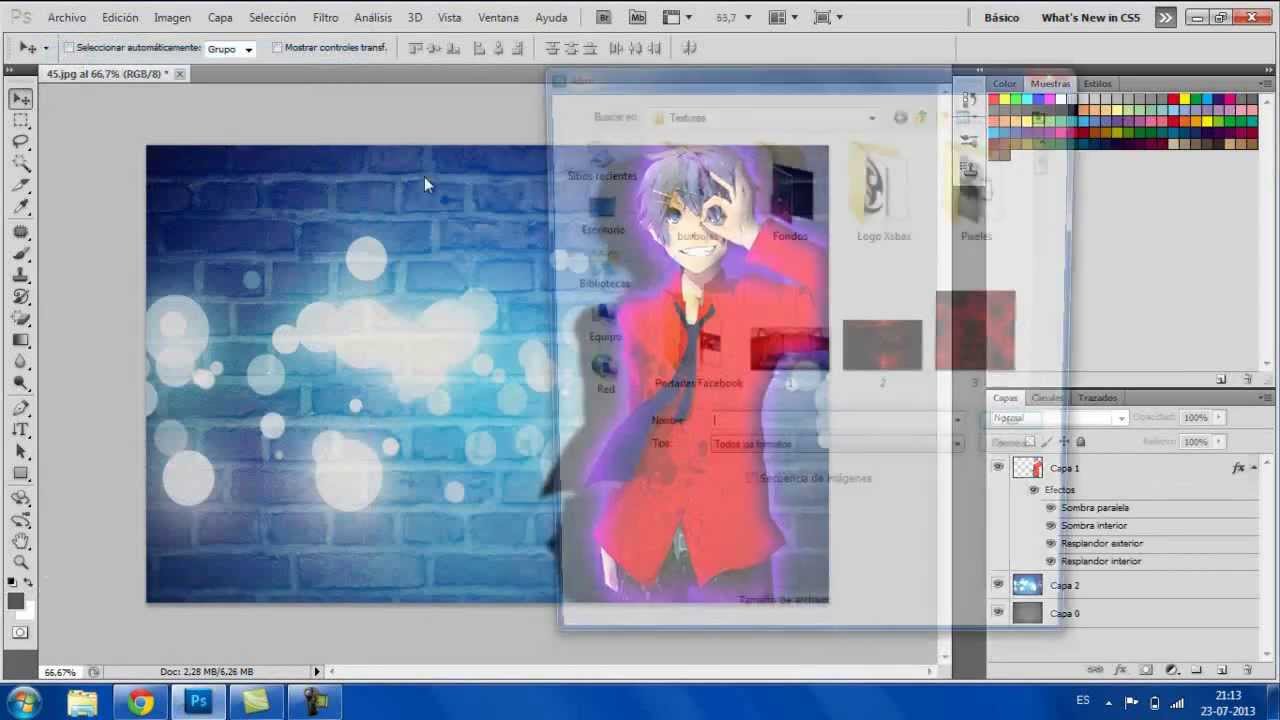This screenshot has width=1280, height=720.
Task: Hide the Sombra paralela effect
Action: pos(1051,508)
